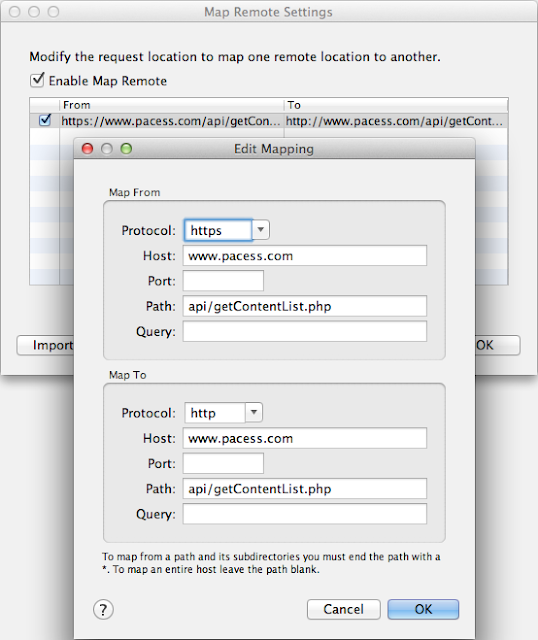Click Map To Query field

coord(305,514)
